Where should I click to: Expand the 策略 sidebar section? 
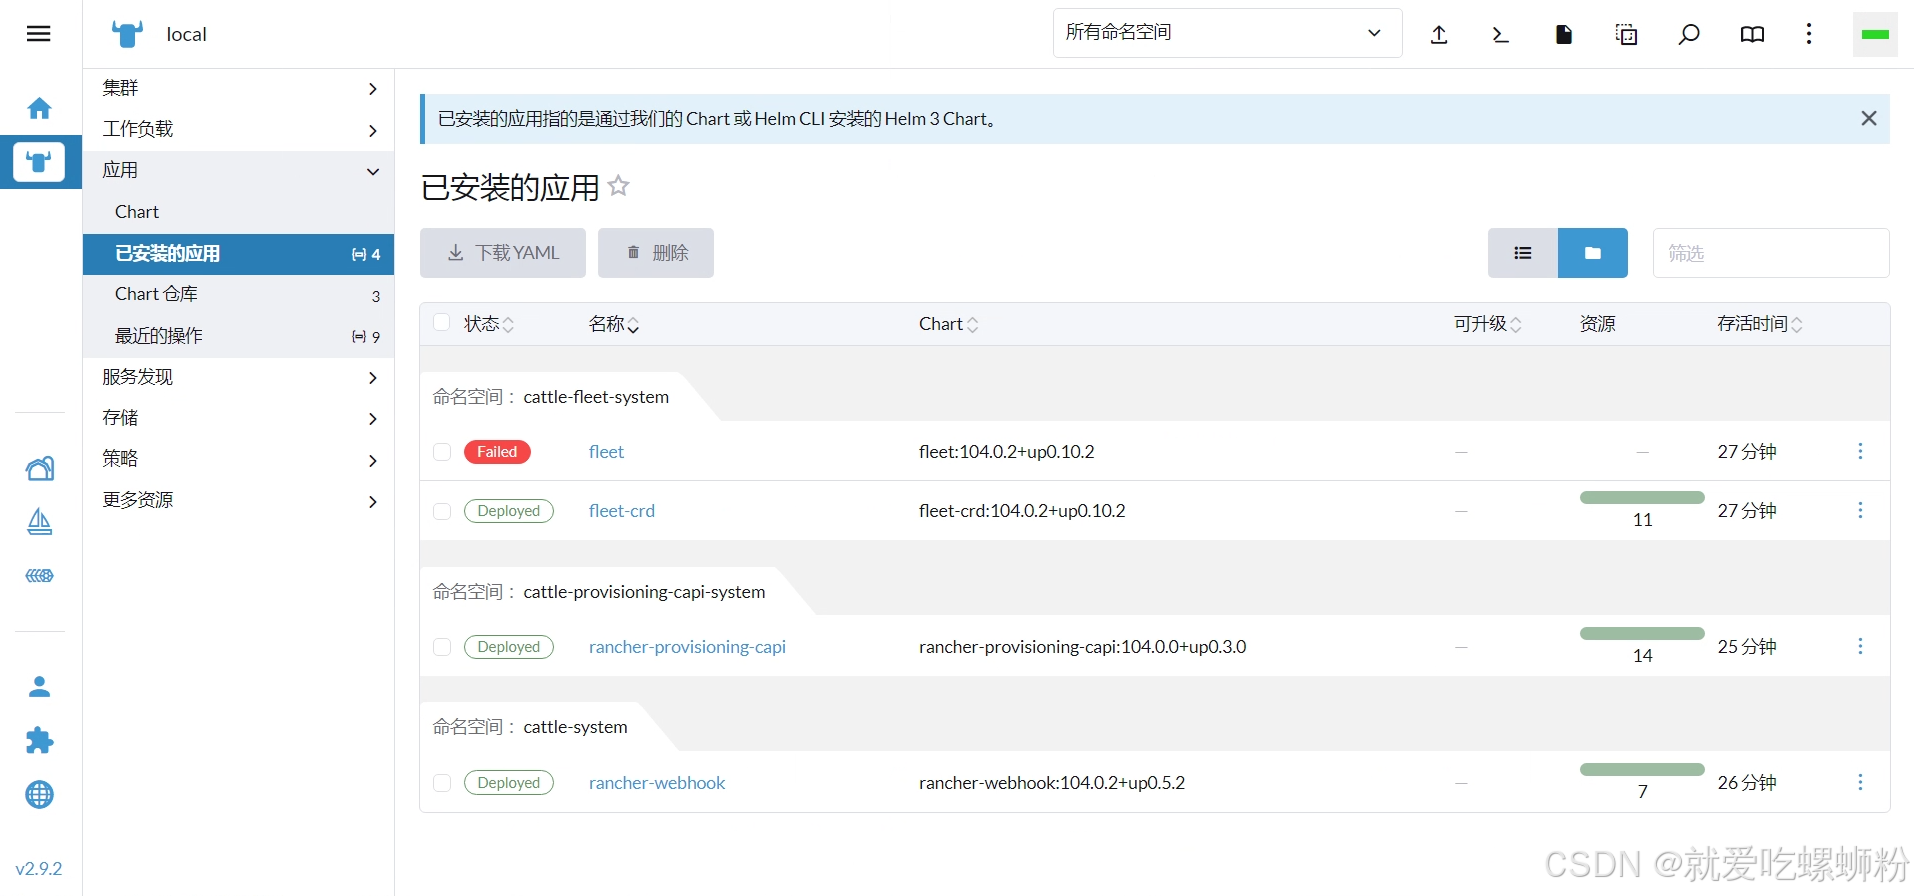tap(239, 459)
